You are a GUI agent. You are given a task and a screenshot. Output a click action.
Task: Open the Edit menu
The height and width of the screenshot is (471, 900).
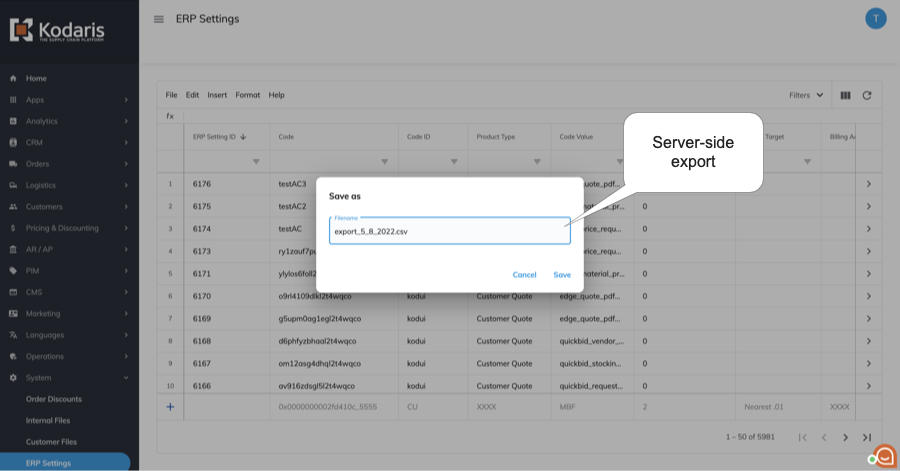192,95
